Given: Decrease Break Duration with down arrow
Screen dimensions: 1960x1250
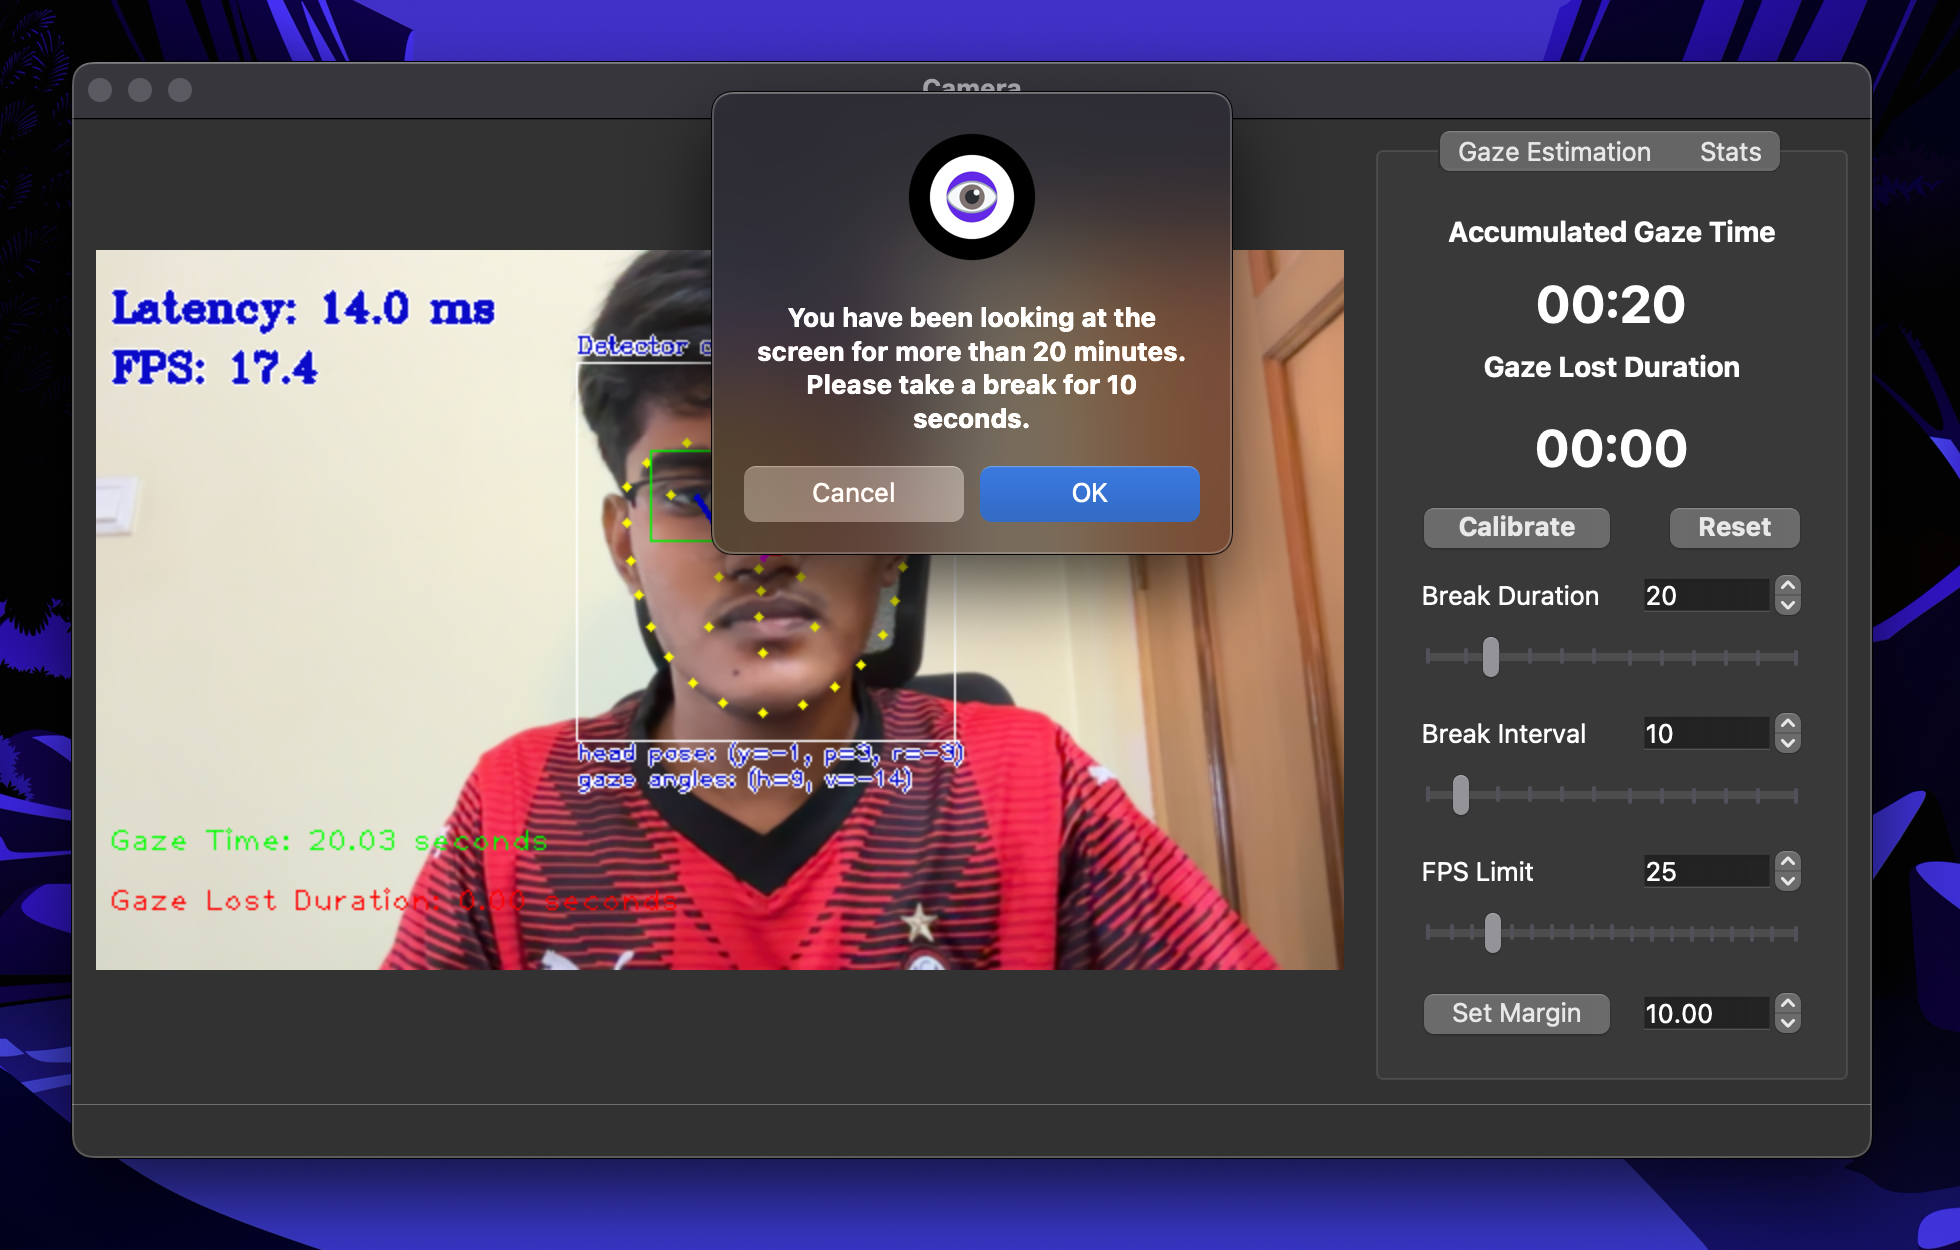Looking at the screenshot, I should pos(1788,605).
